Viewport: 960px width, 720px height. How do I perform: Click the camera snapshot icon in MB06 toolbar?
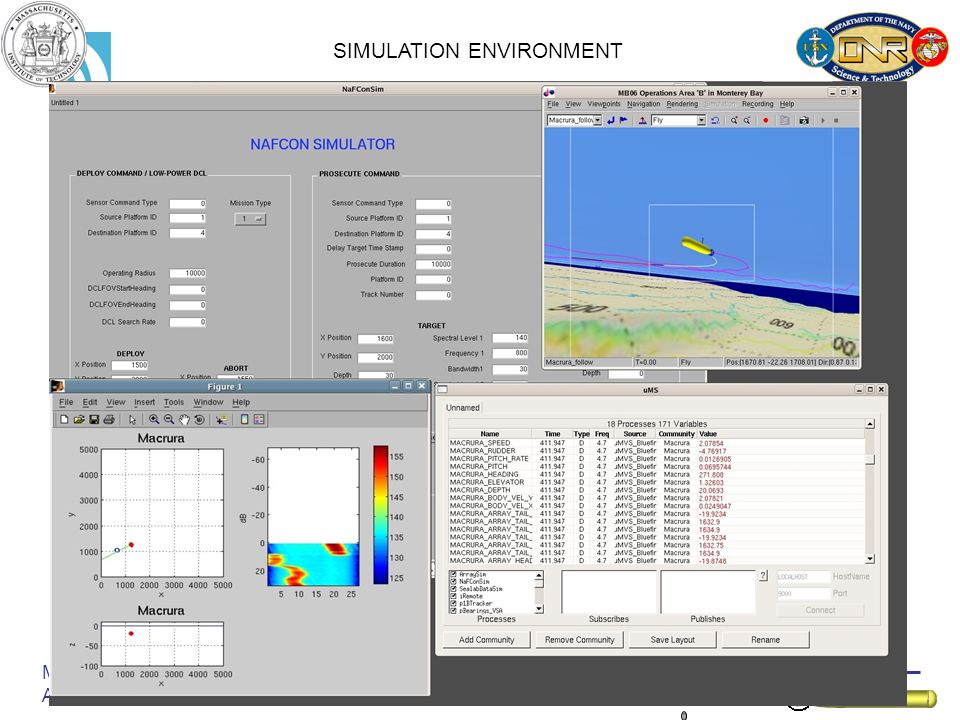(804, 121)
